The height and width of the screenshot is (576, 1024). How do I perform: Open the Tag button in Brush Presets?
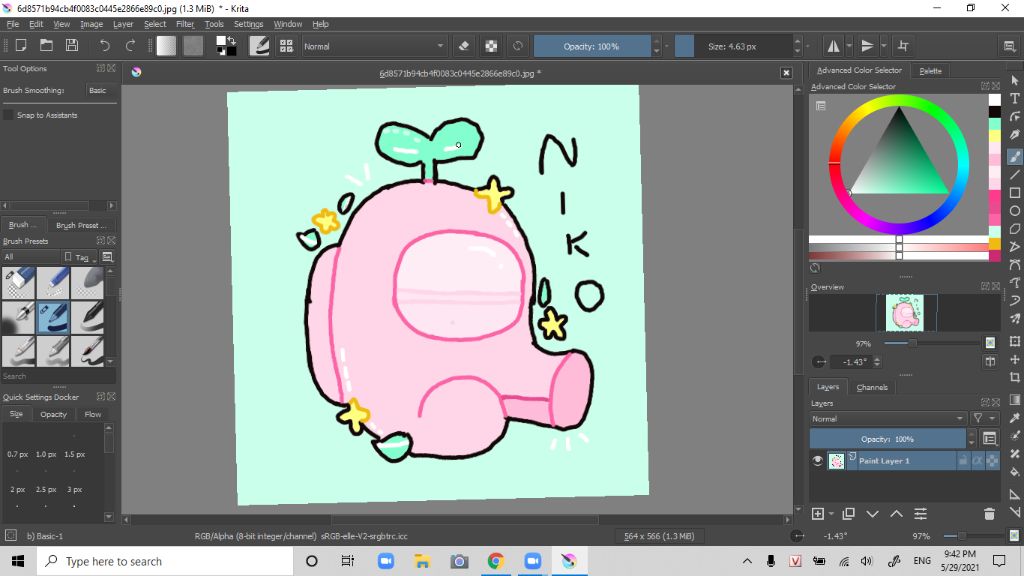coord(80,257)
